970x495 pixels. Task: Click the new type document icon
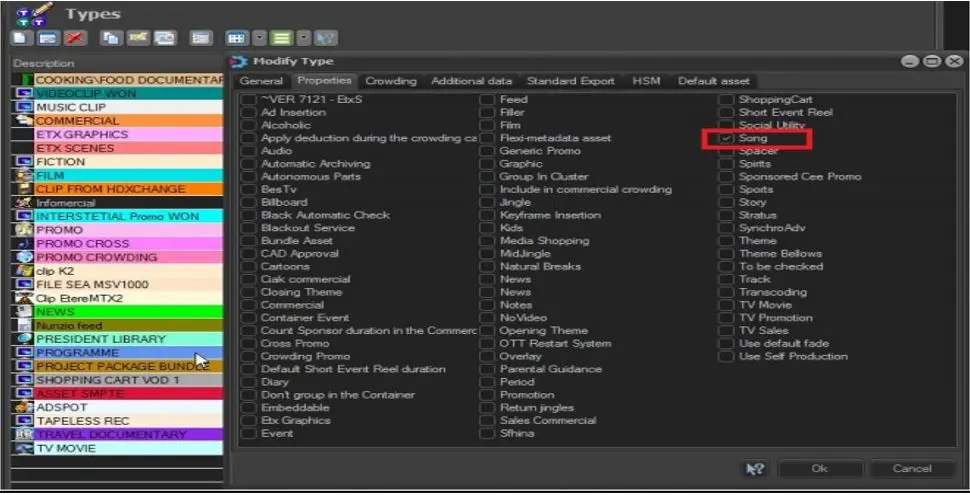click(x=21, y=38)
